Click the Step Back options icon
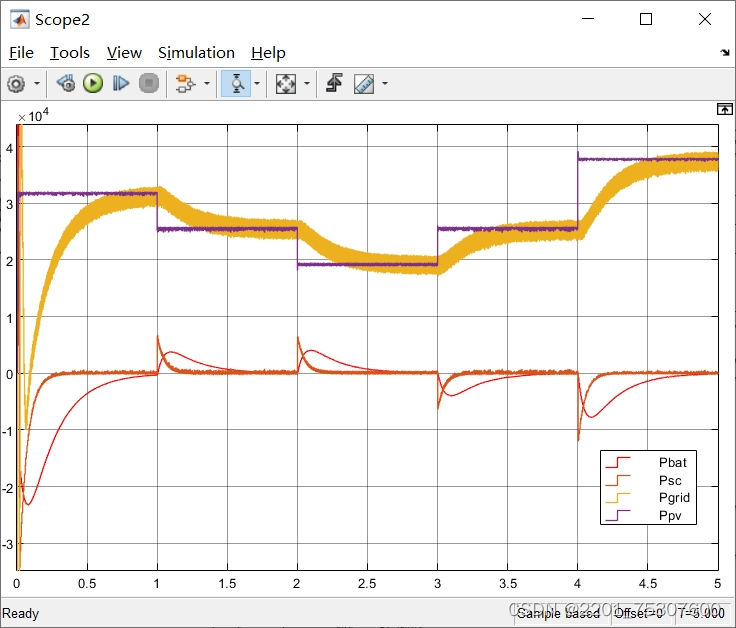The height and width of the screenshot is (628, 736). pos(66,84)
